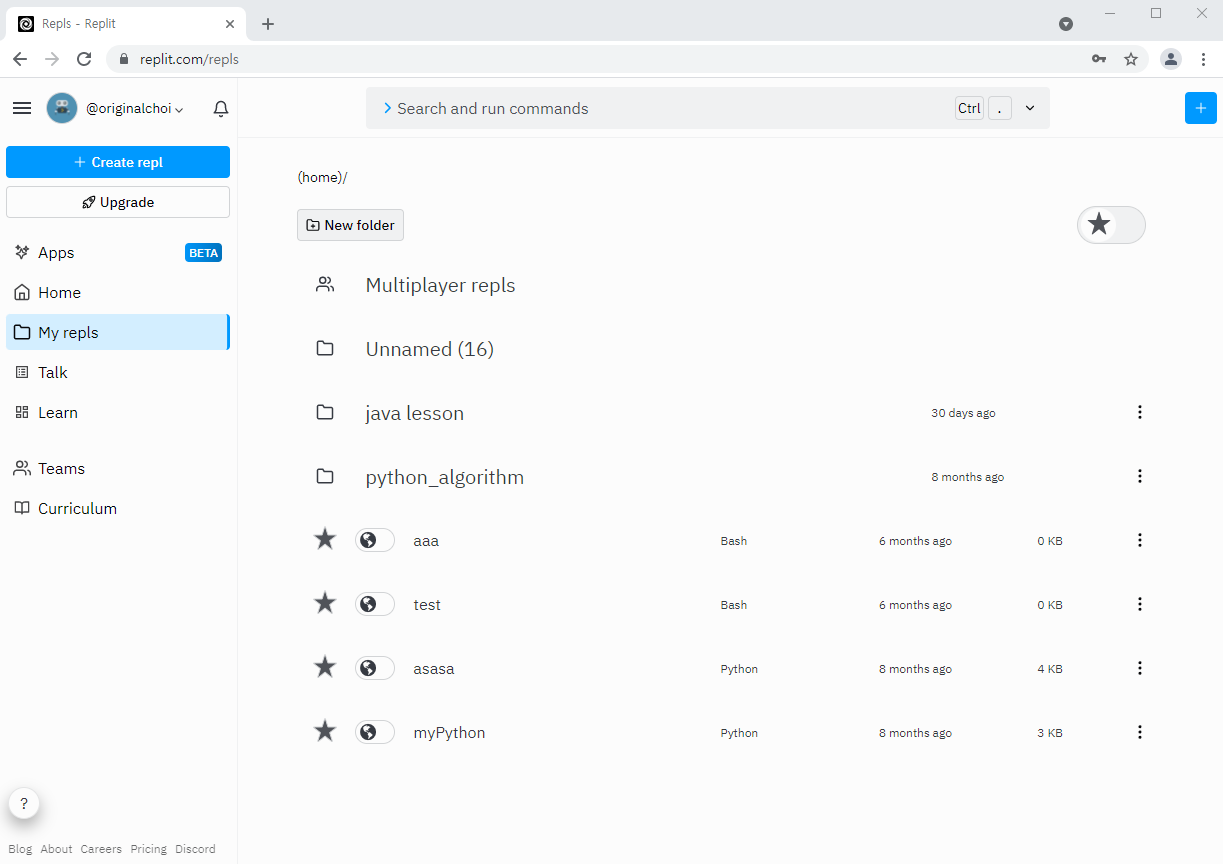Viewport: 1223px width, 864px height.
Task: Star the myPython repl
Action: point(325,732)
